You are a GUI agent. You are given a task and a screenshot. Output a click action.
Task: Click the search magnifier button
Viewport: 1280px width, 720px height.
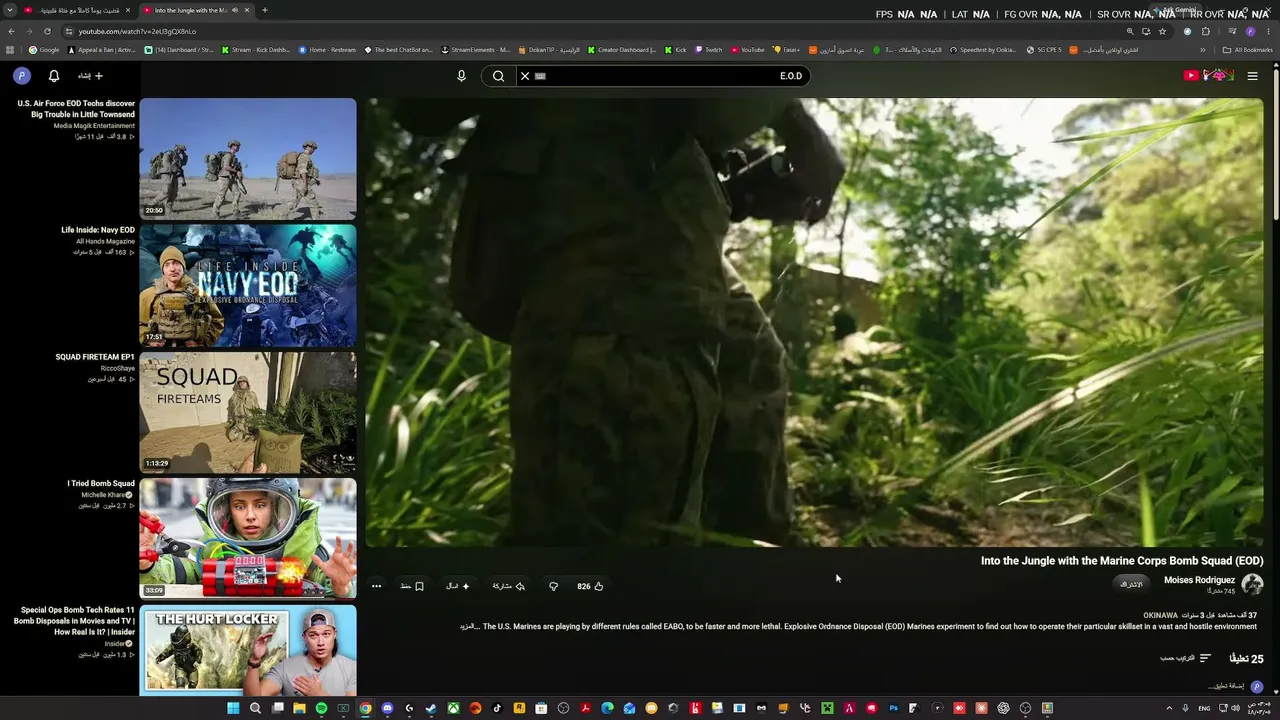pos(498,76)
